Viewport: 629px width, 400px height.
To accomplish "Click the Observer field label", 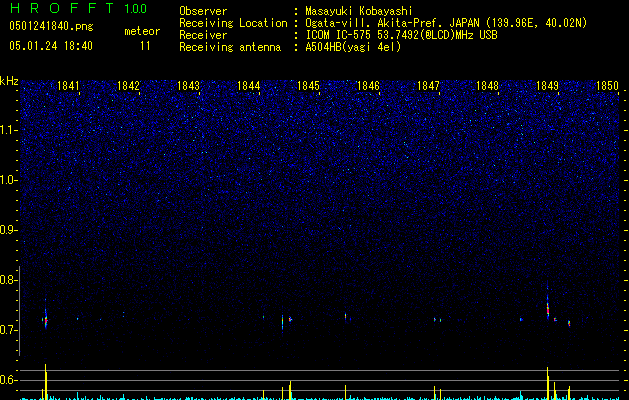I will 203,11.
